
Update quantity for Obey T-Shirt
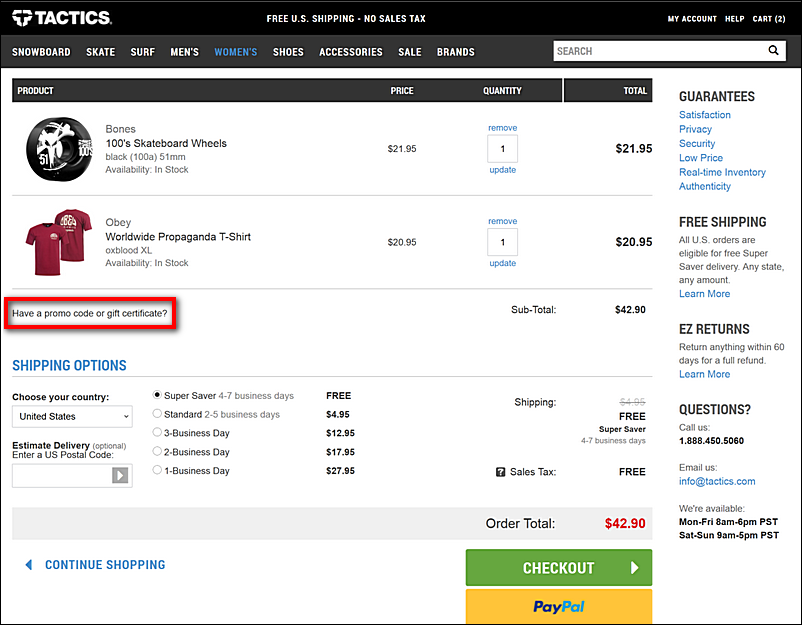tap(502, 263)
